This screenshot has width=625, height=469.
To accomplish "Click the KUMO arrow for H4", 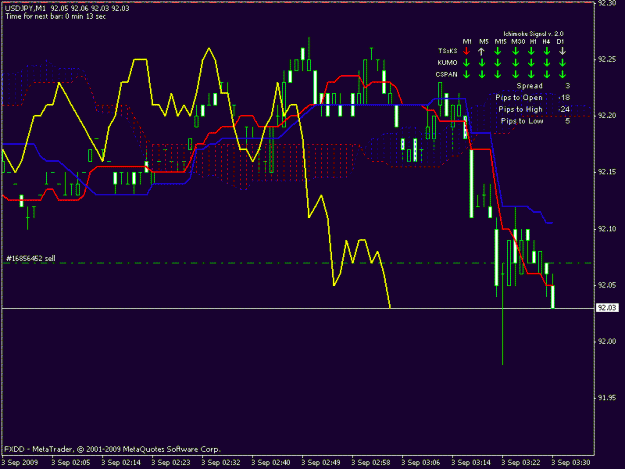I will (547, 63).
